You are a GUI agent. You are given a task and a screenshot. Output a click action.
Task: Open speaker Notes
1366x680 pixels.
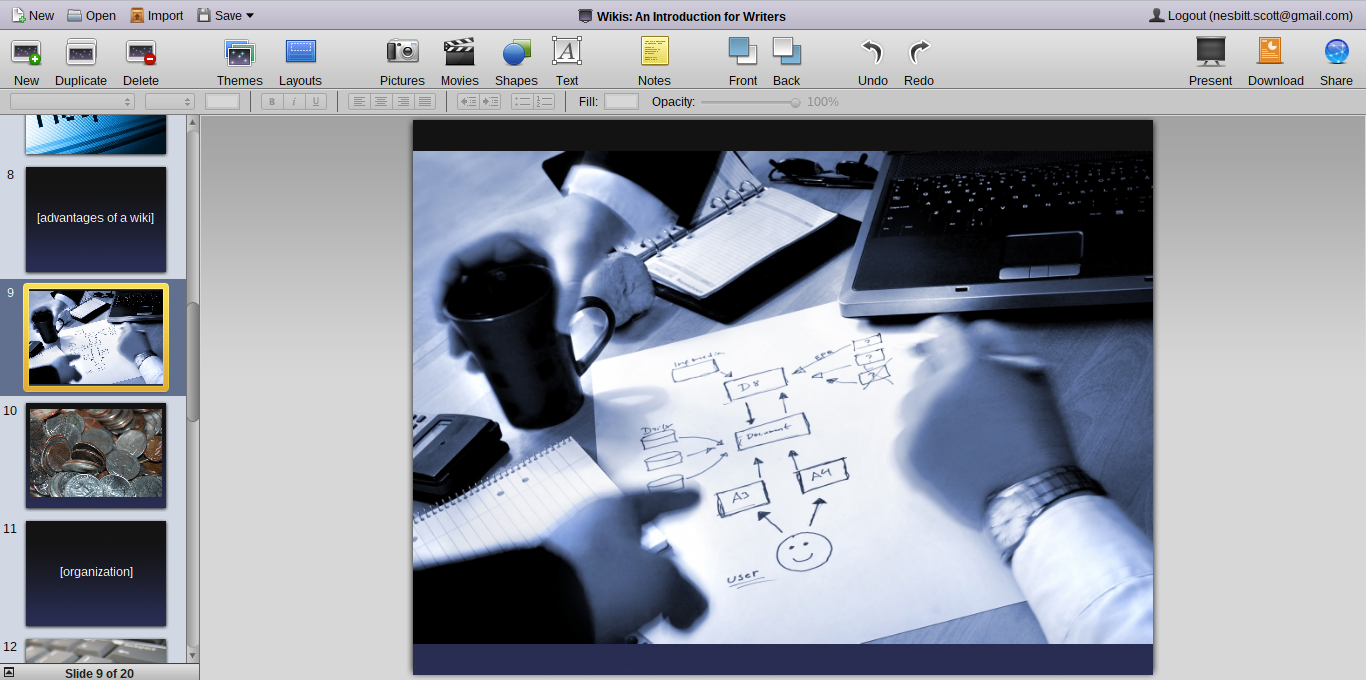pyautogui.click(x=654, y=60)
